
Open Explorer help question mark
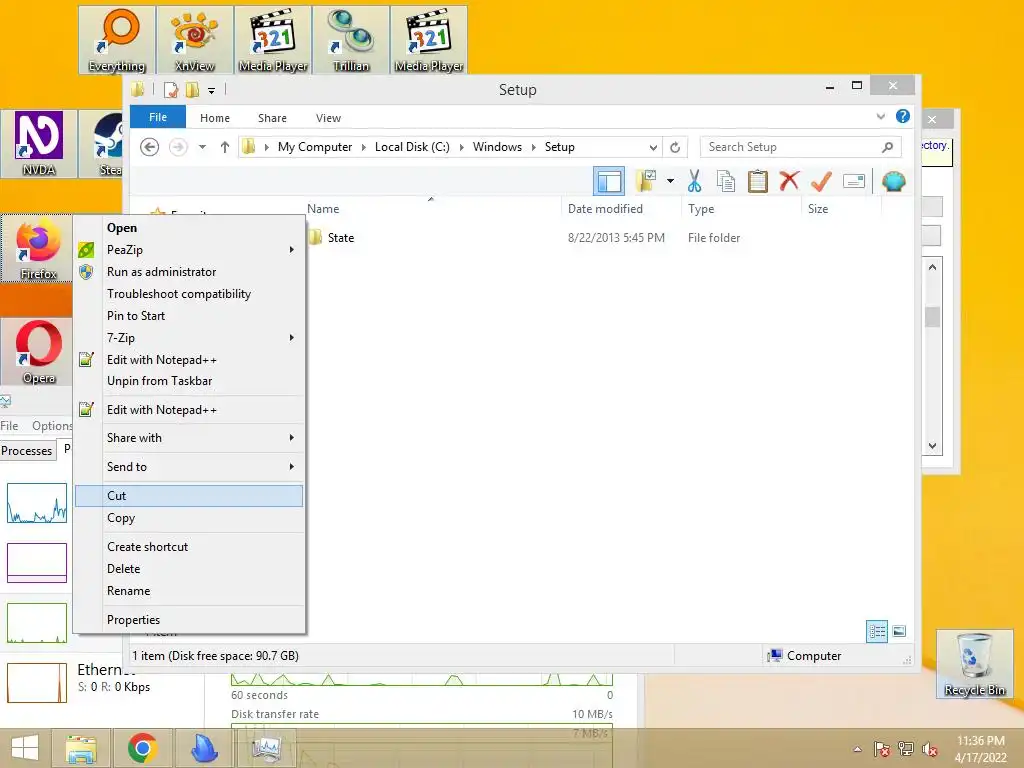point(903,116)
